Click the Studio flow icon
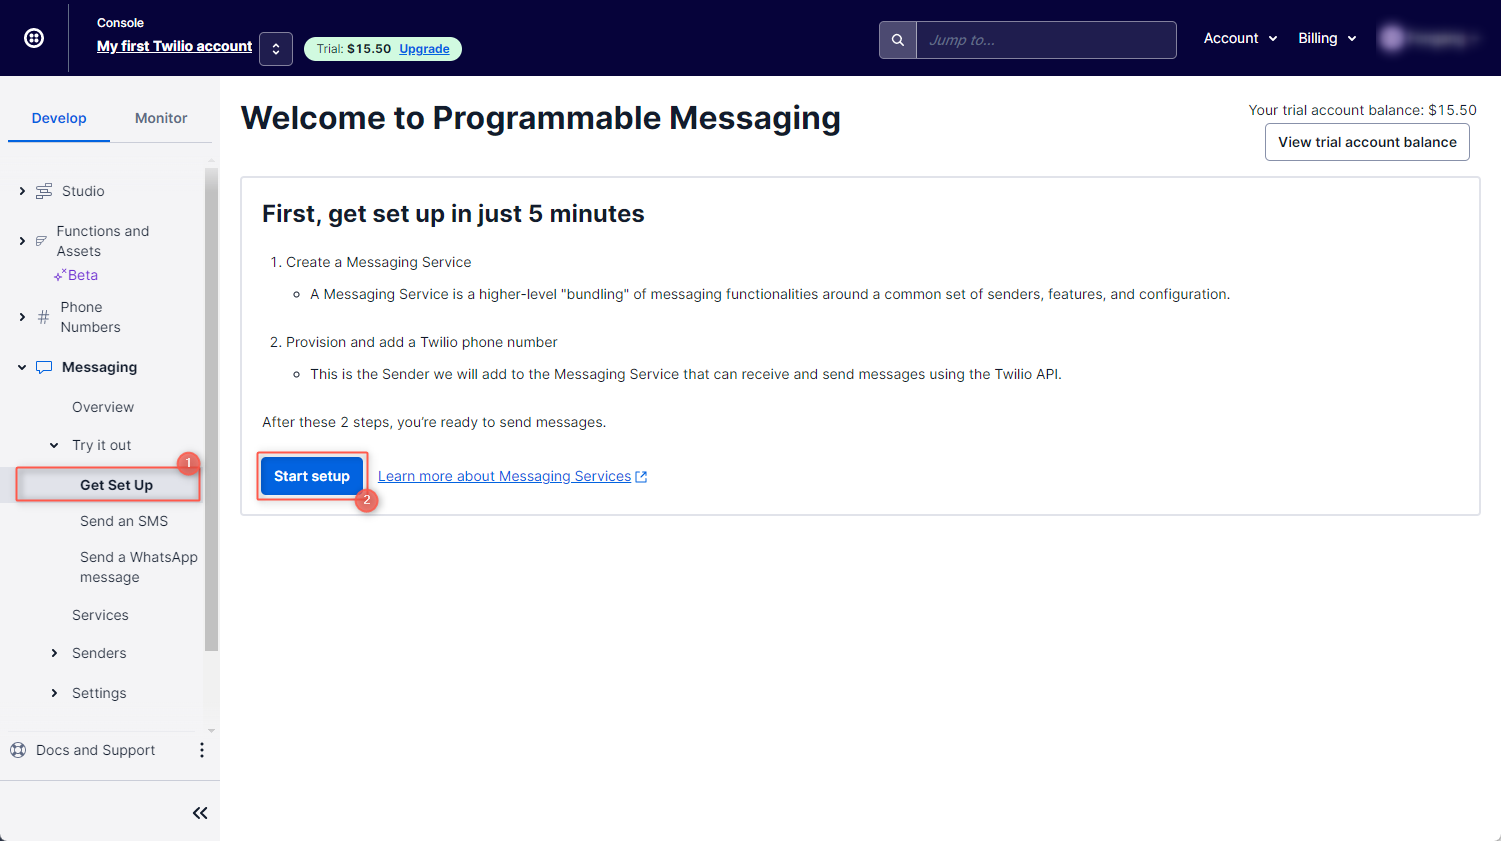1501x841 pixels. pyautogui.click(x=44, y=191)
